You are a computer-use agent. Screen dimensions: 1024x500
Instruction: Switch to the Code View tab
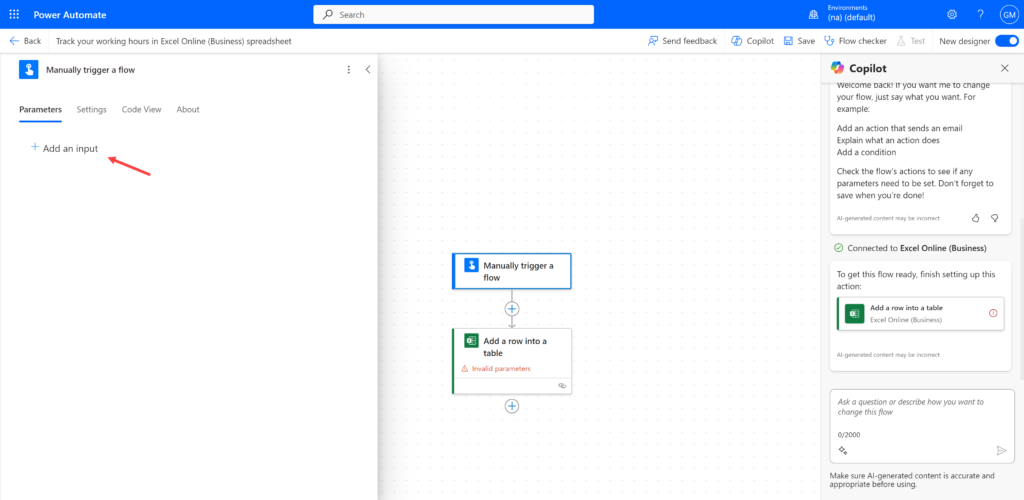click(142, 110)
